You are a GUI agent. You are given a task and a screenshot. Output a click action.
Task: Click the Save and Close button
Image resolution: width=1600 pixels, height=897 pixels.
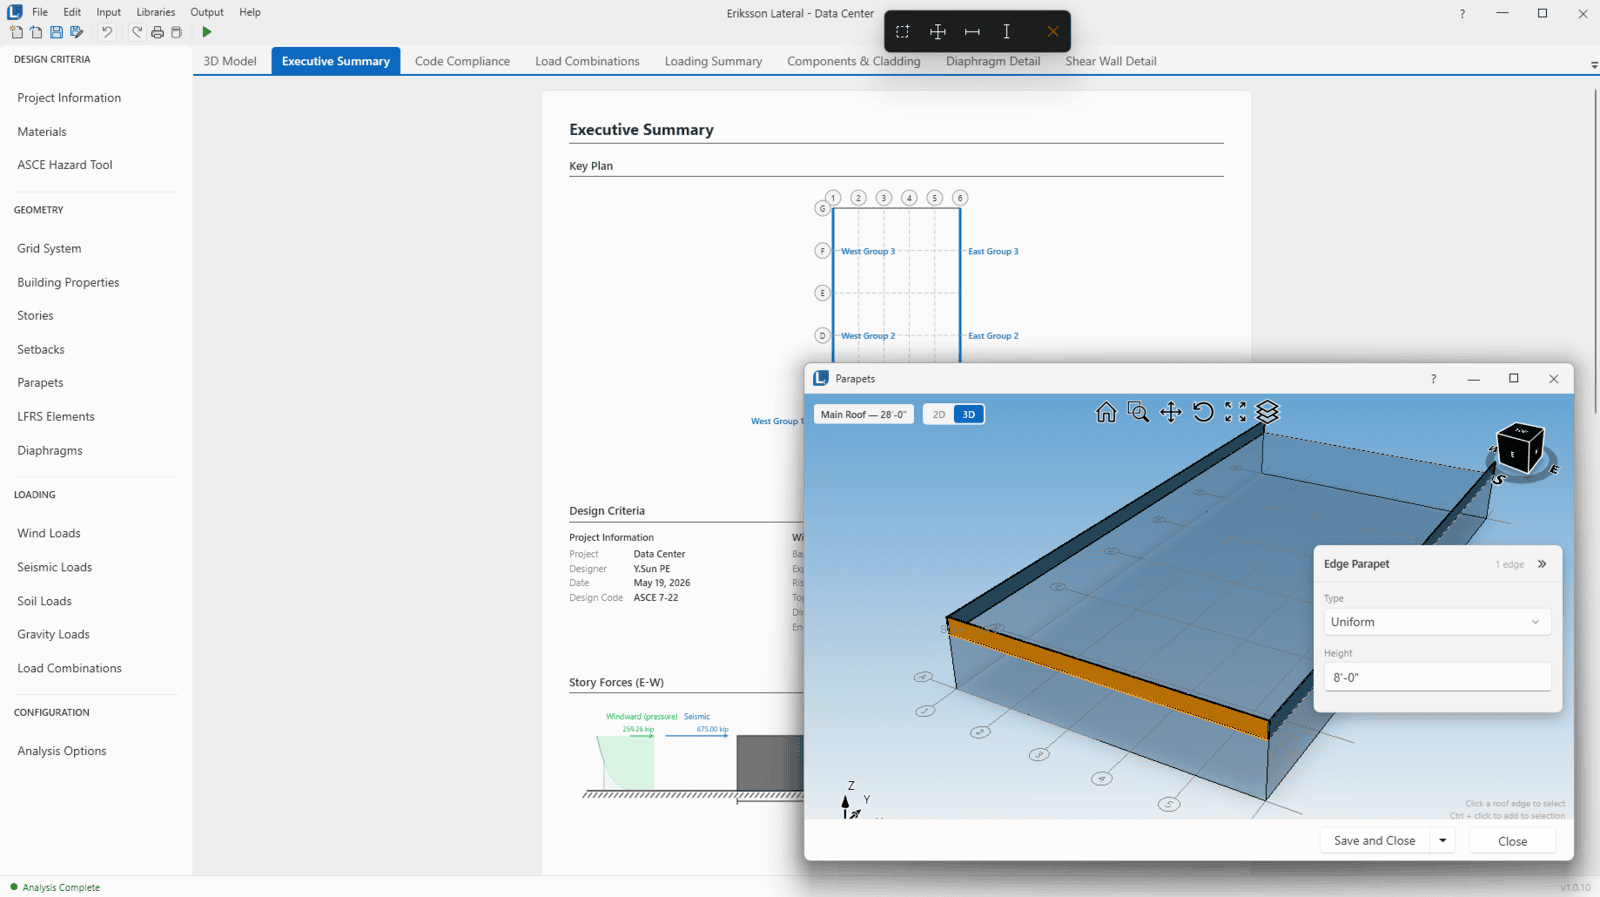click(x=1374, y=841)
